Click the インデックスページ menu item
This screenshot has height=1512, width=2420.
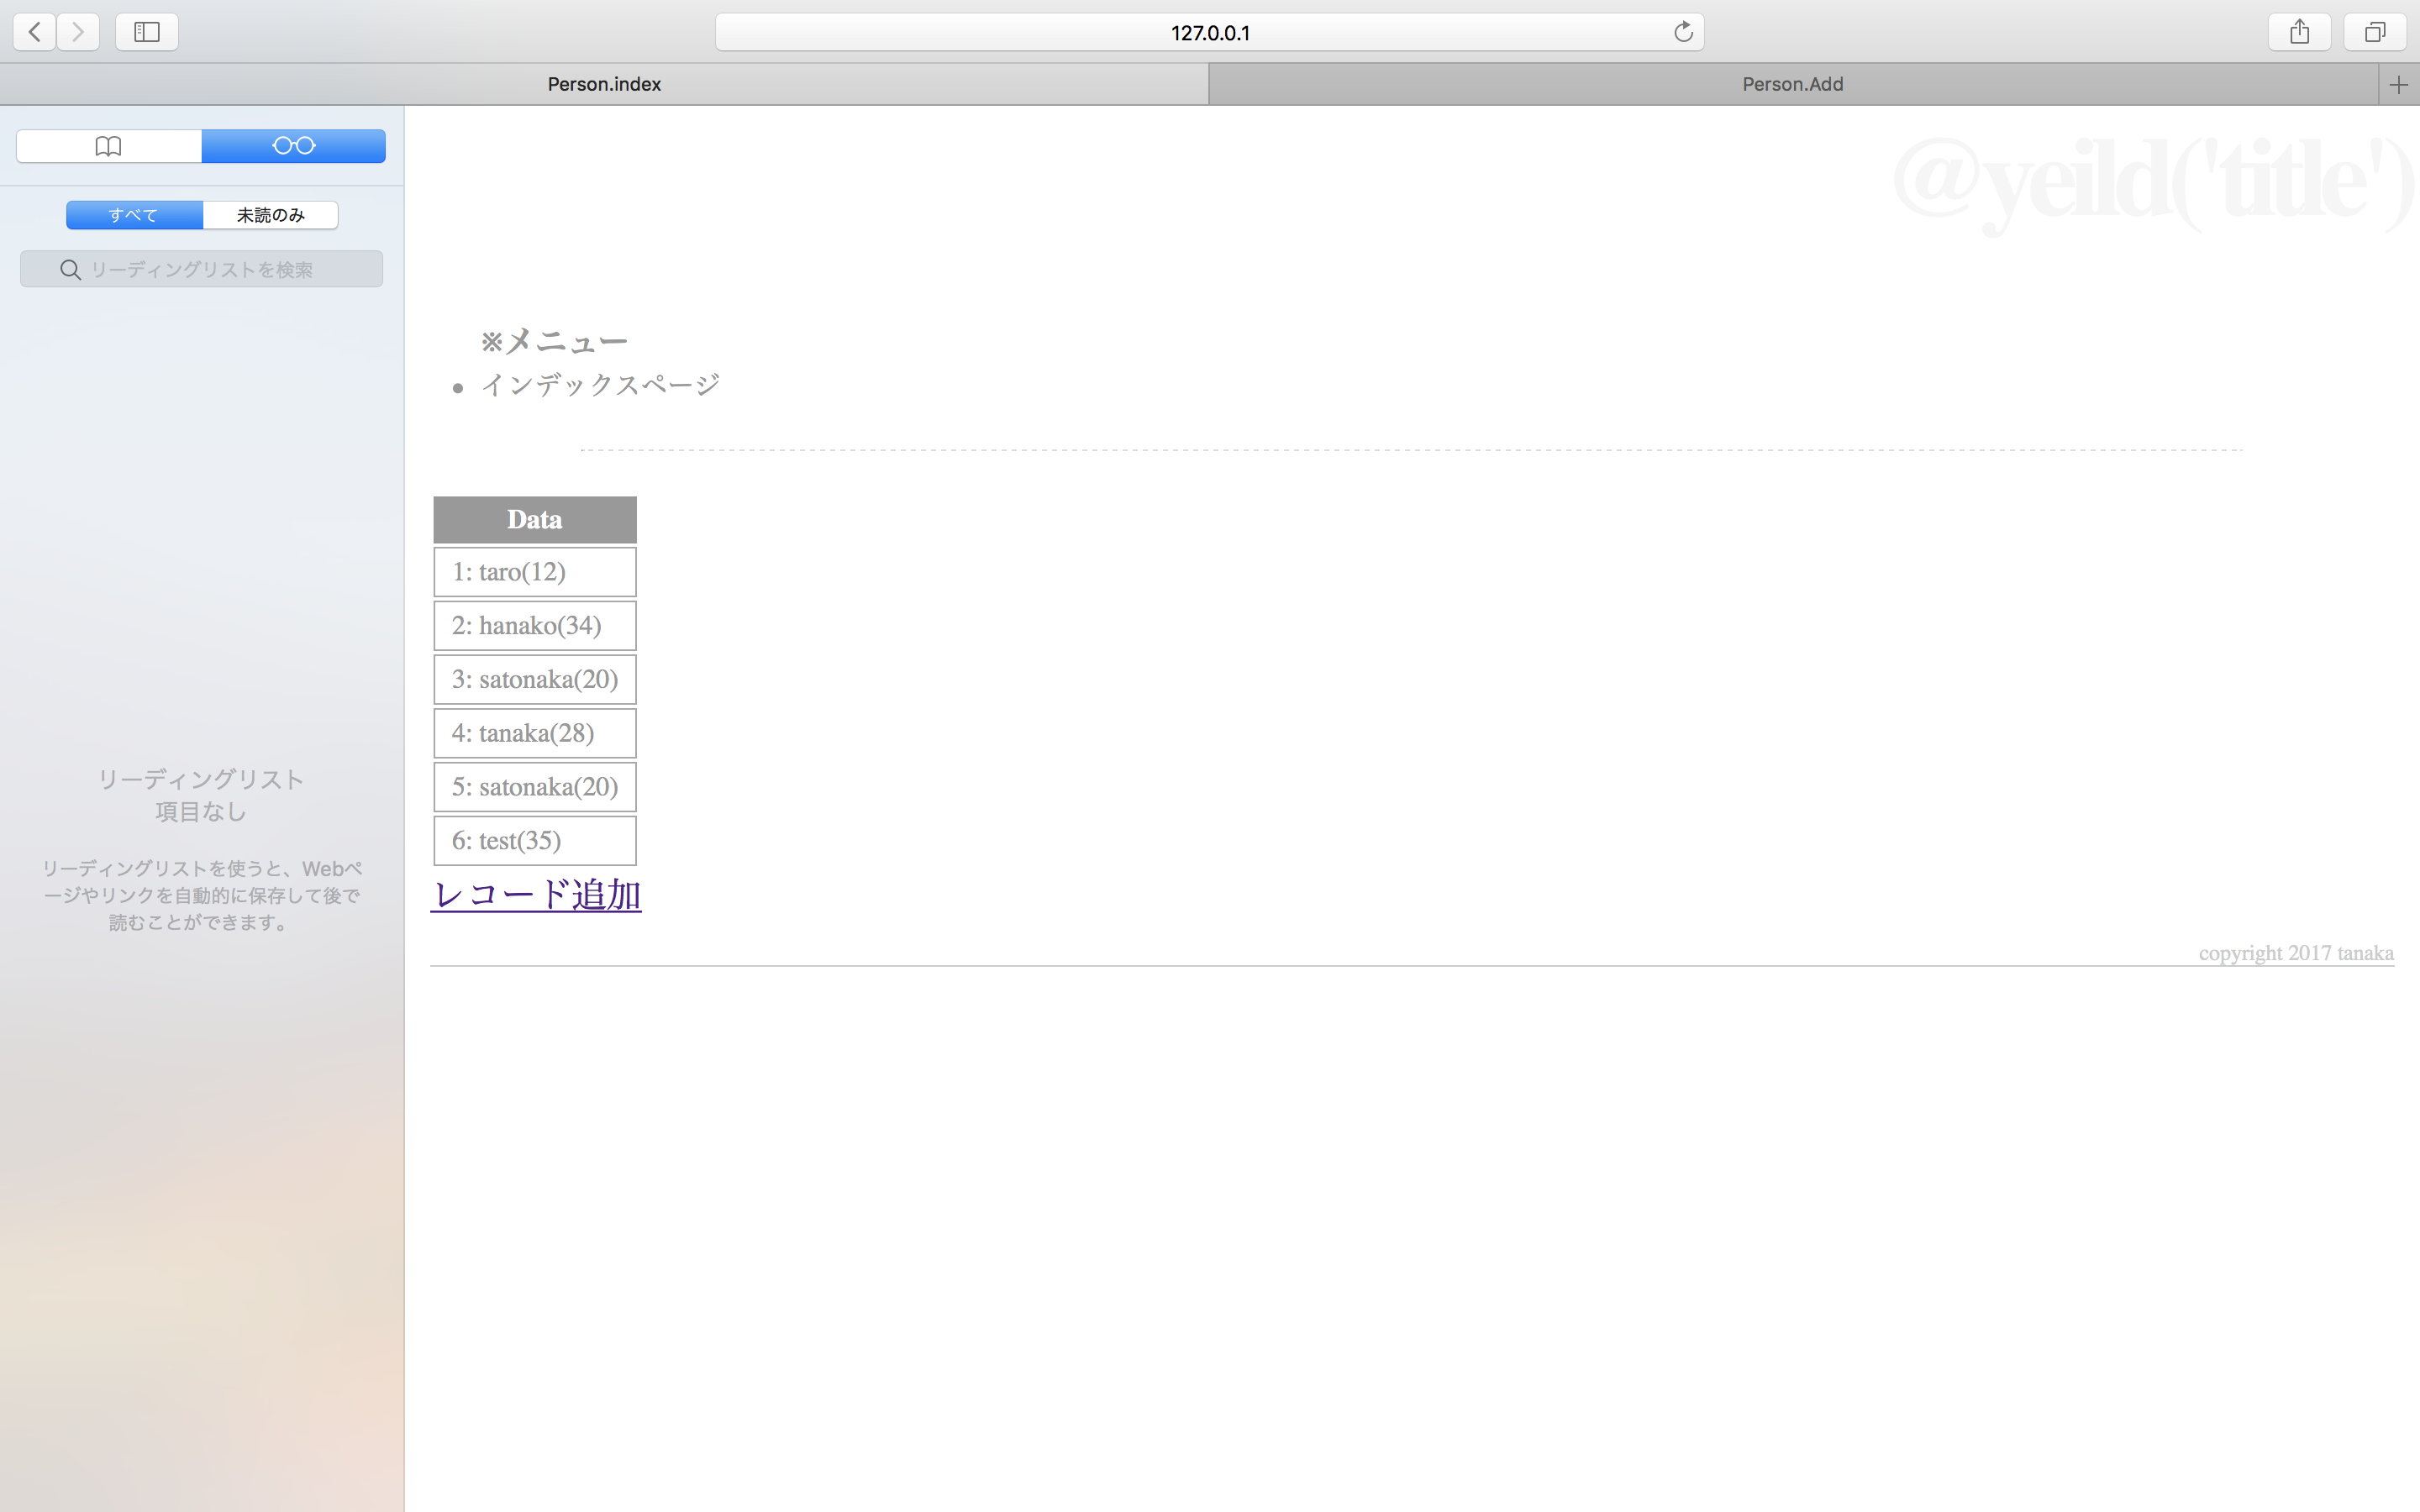coord(600,385)
